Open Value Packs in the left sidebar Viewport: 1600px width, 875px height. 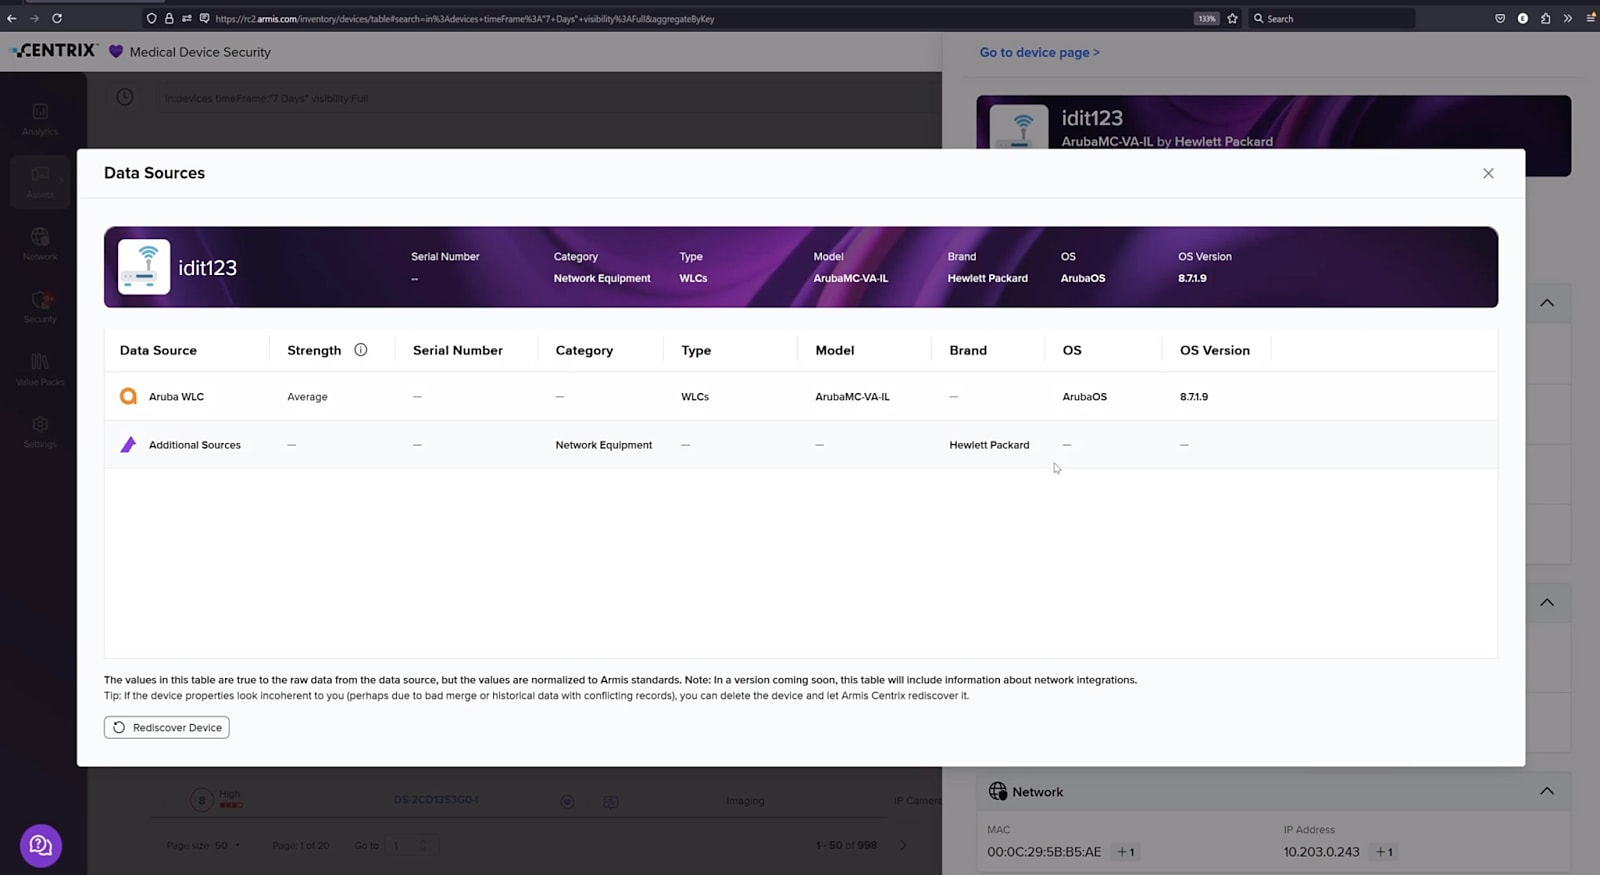click(x=40, y=368)
